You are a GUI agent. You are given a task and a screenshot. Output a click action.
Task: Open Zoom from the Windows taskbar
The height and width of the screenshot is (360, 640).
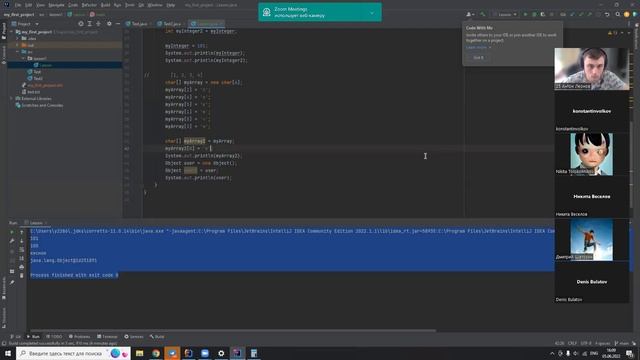pos(205,353)
